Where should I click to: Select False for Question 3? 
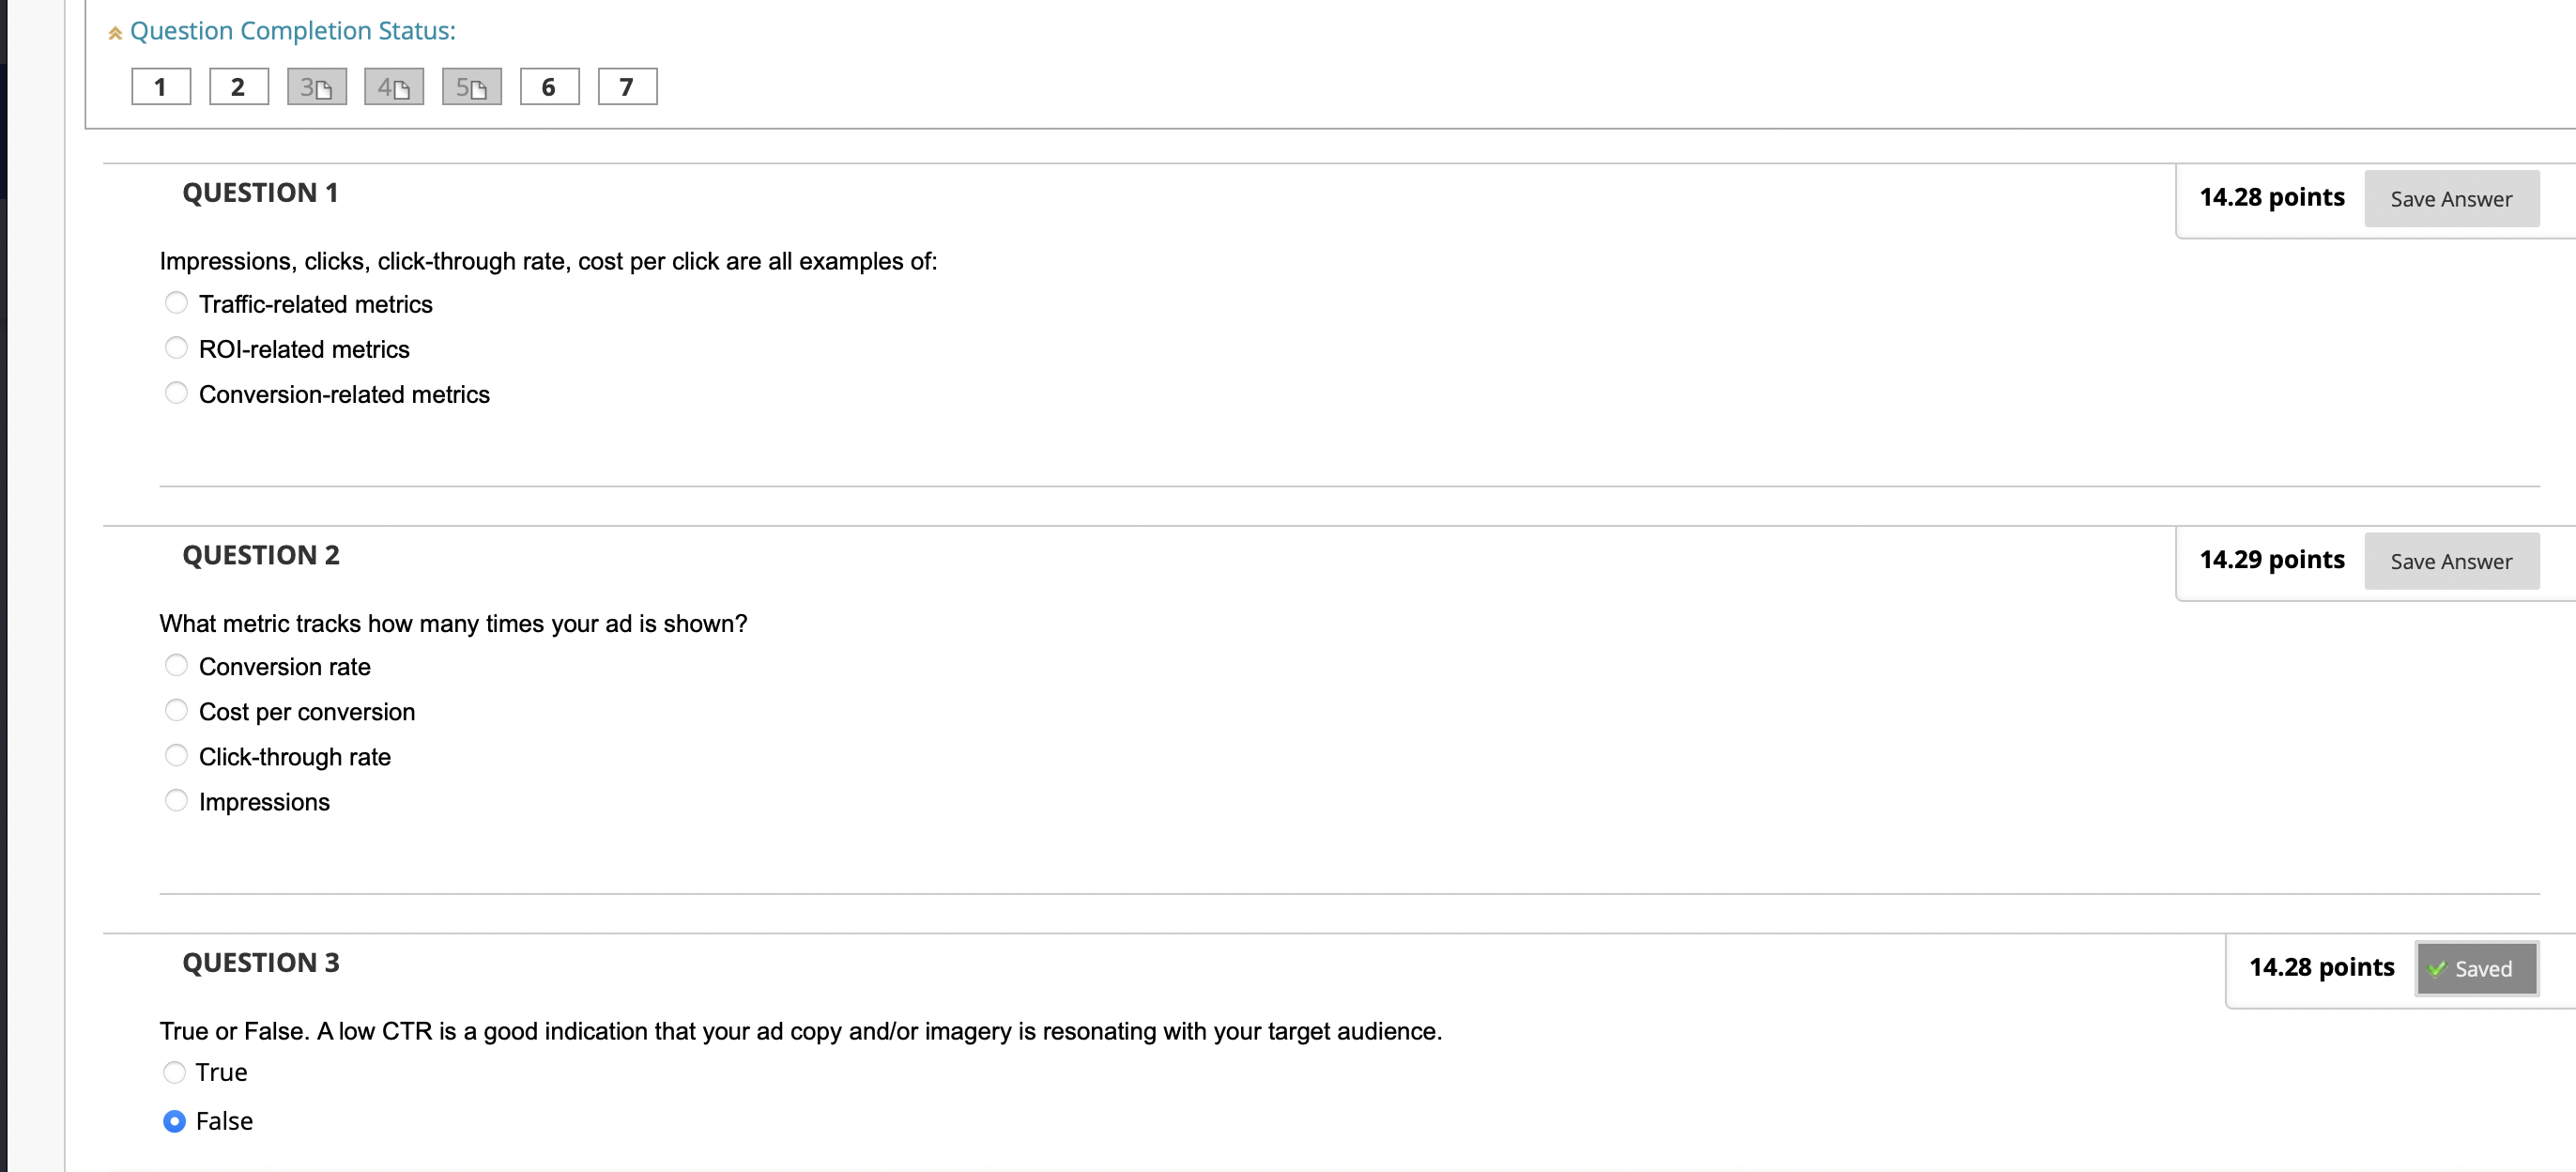pyautogui.click(x=174, y=1121)
